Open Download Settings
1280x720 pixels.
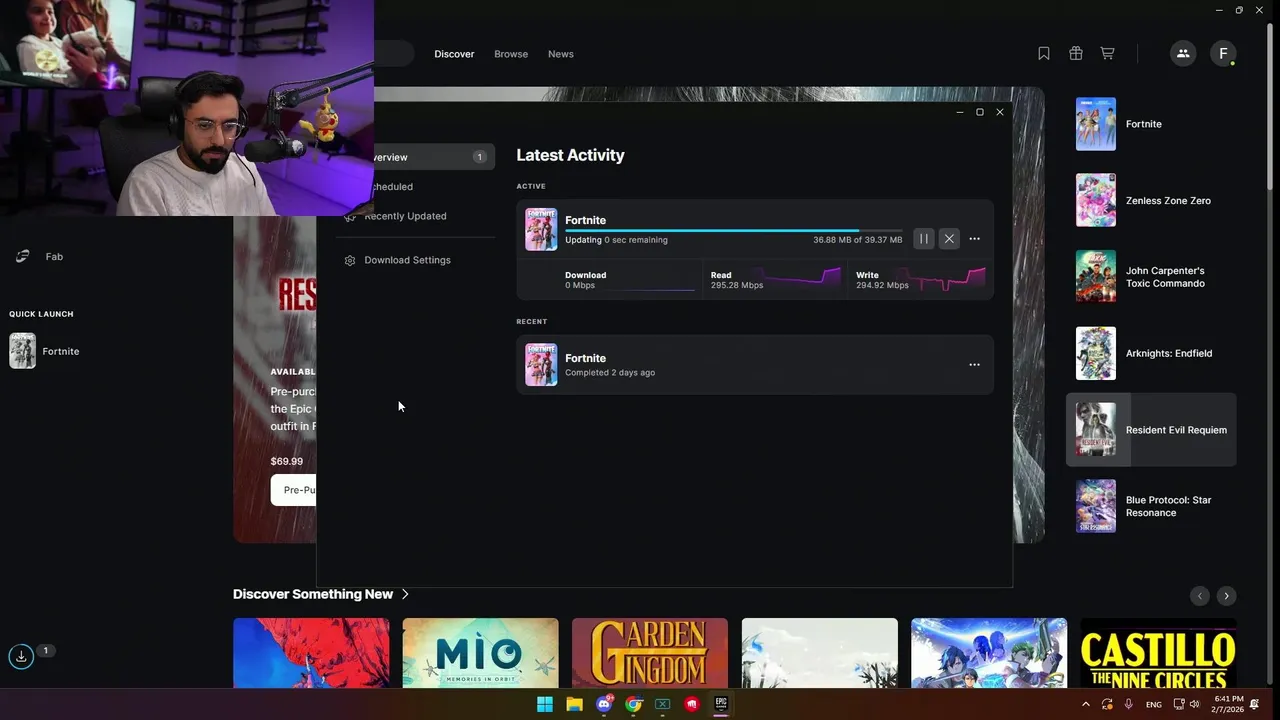click(397, 260)
